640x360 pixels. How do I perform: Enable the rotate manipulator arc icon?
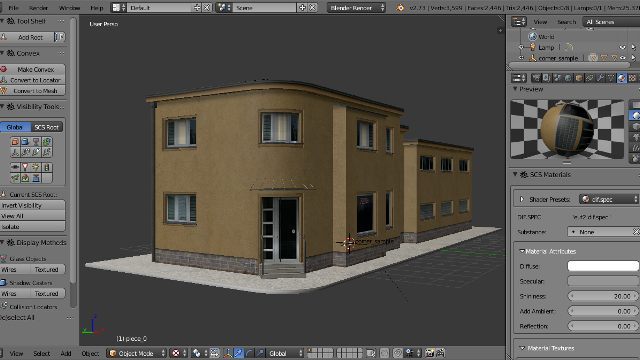[x=249, y=353]
